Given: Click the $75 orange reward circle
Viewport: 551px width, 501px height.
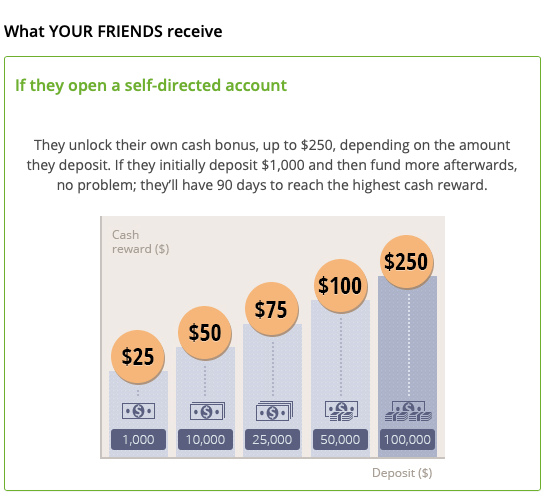Looking at the screenshot, I should coord(272,309).
